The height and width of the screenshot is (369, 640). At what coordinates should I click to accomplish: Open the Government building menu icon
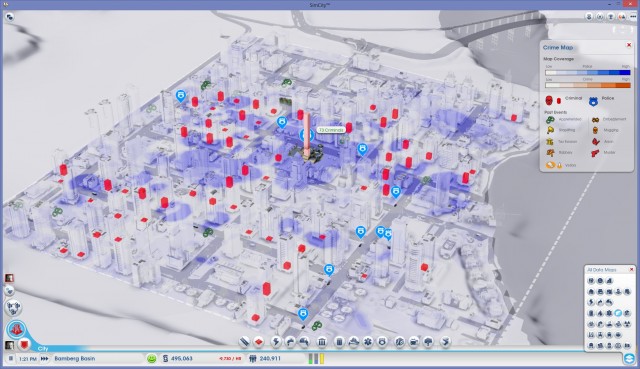pyautogui.click(x=322, y=342)
